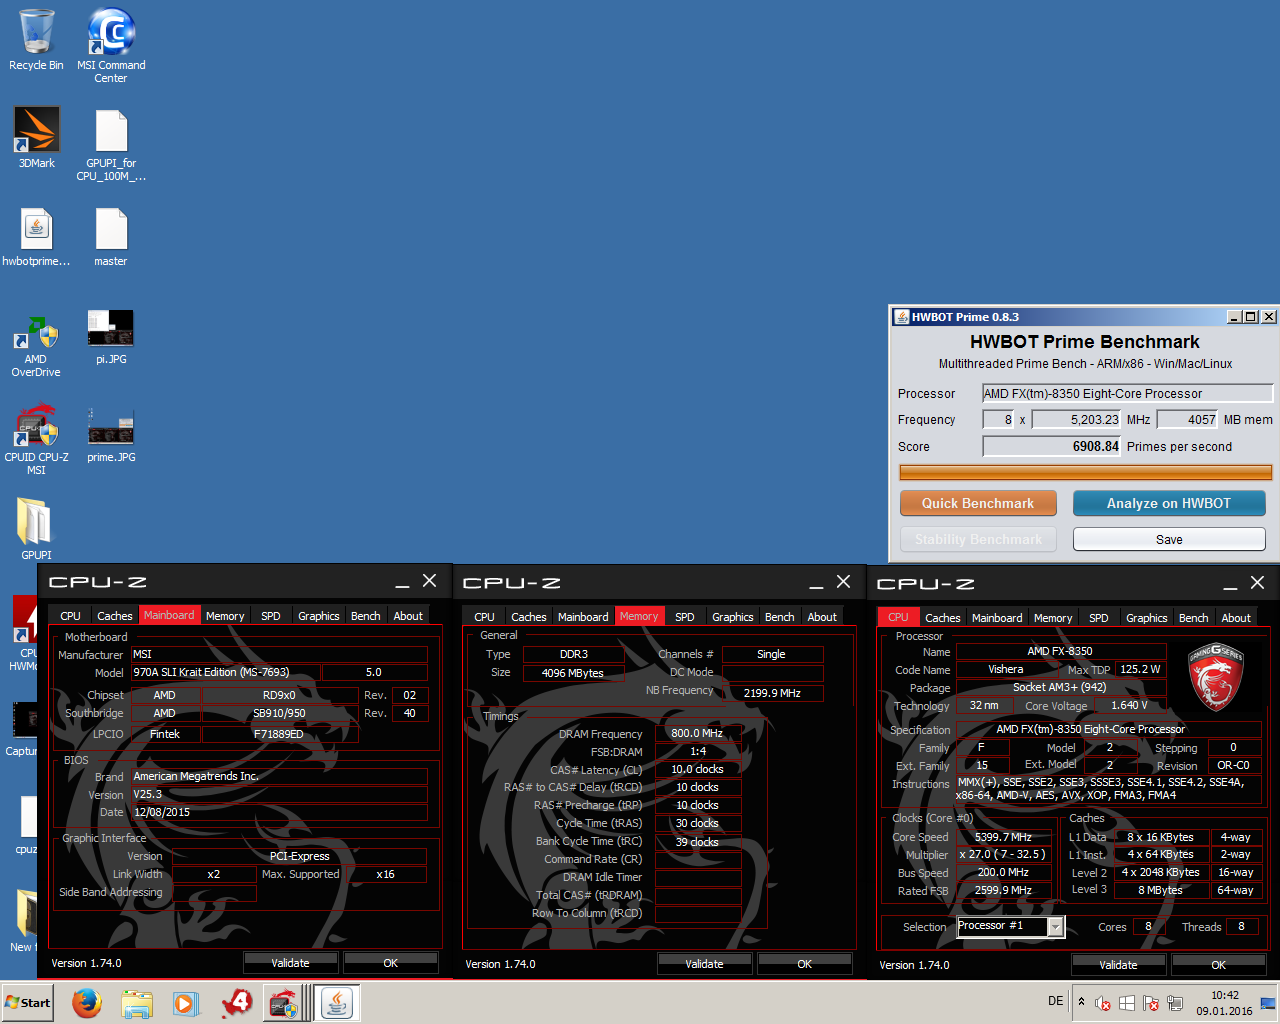Open Bench tab in left CPU-Z window
The width and height of the screenshot is (1280, 1024).
[x=365, y=616]
